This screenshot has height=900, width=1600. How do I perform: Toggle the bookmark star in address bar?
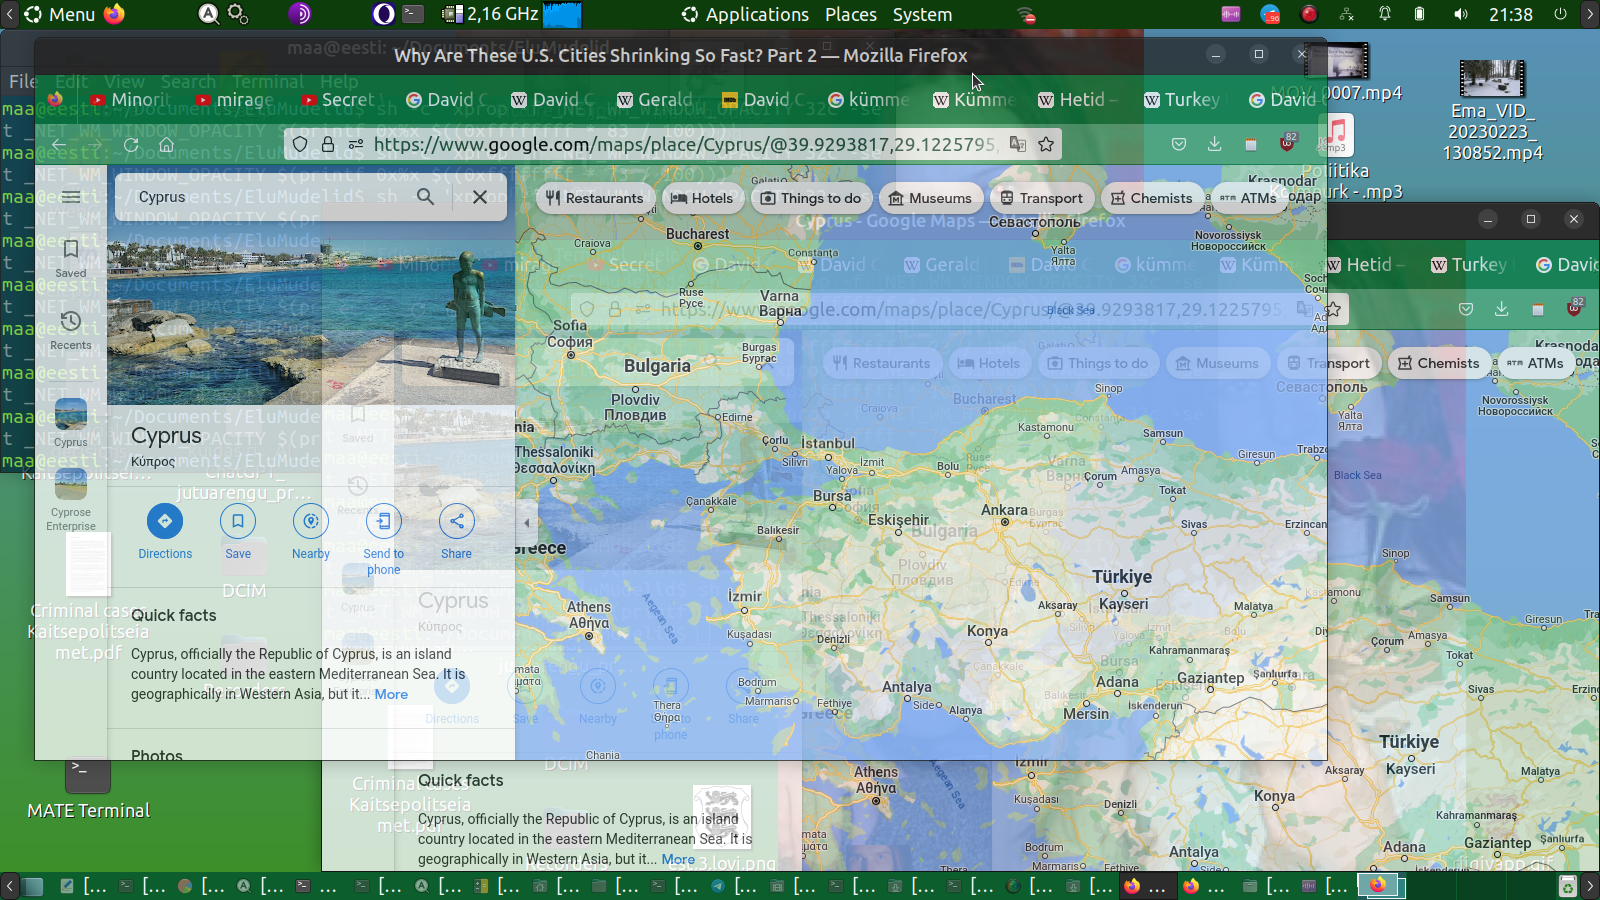pyautogui.click(x=1046, y=144)
